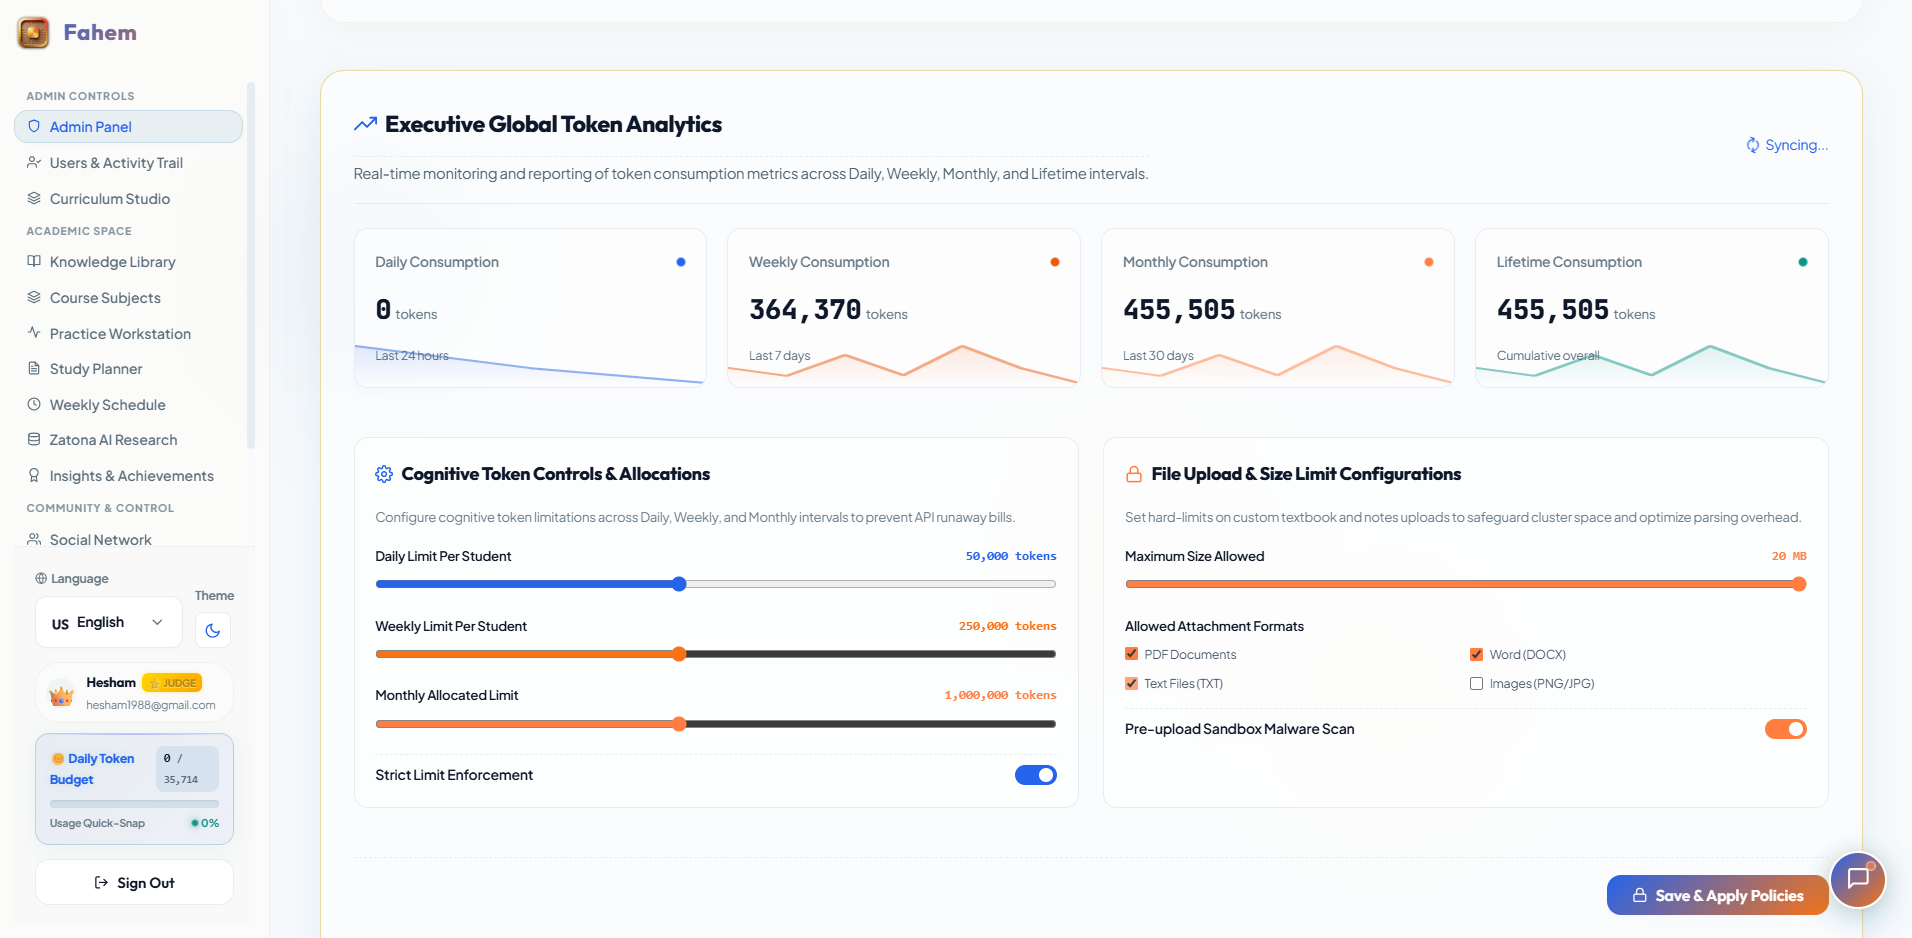Open the floating chat bubble icon

(1858, 879)
